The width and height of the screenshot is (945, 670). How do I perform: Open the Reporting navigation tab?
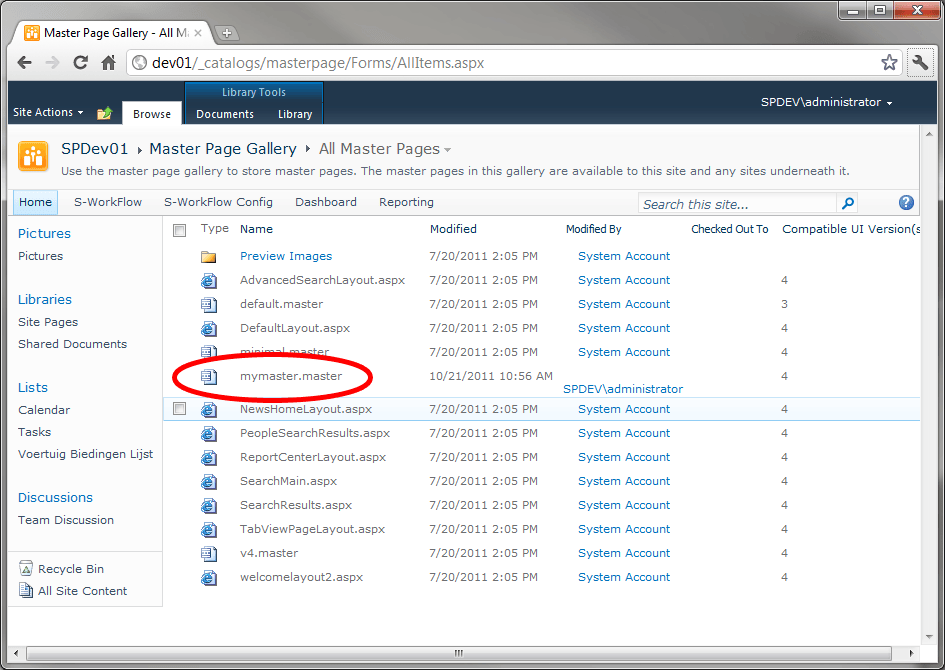(406, 202)
